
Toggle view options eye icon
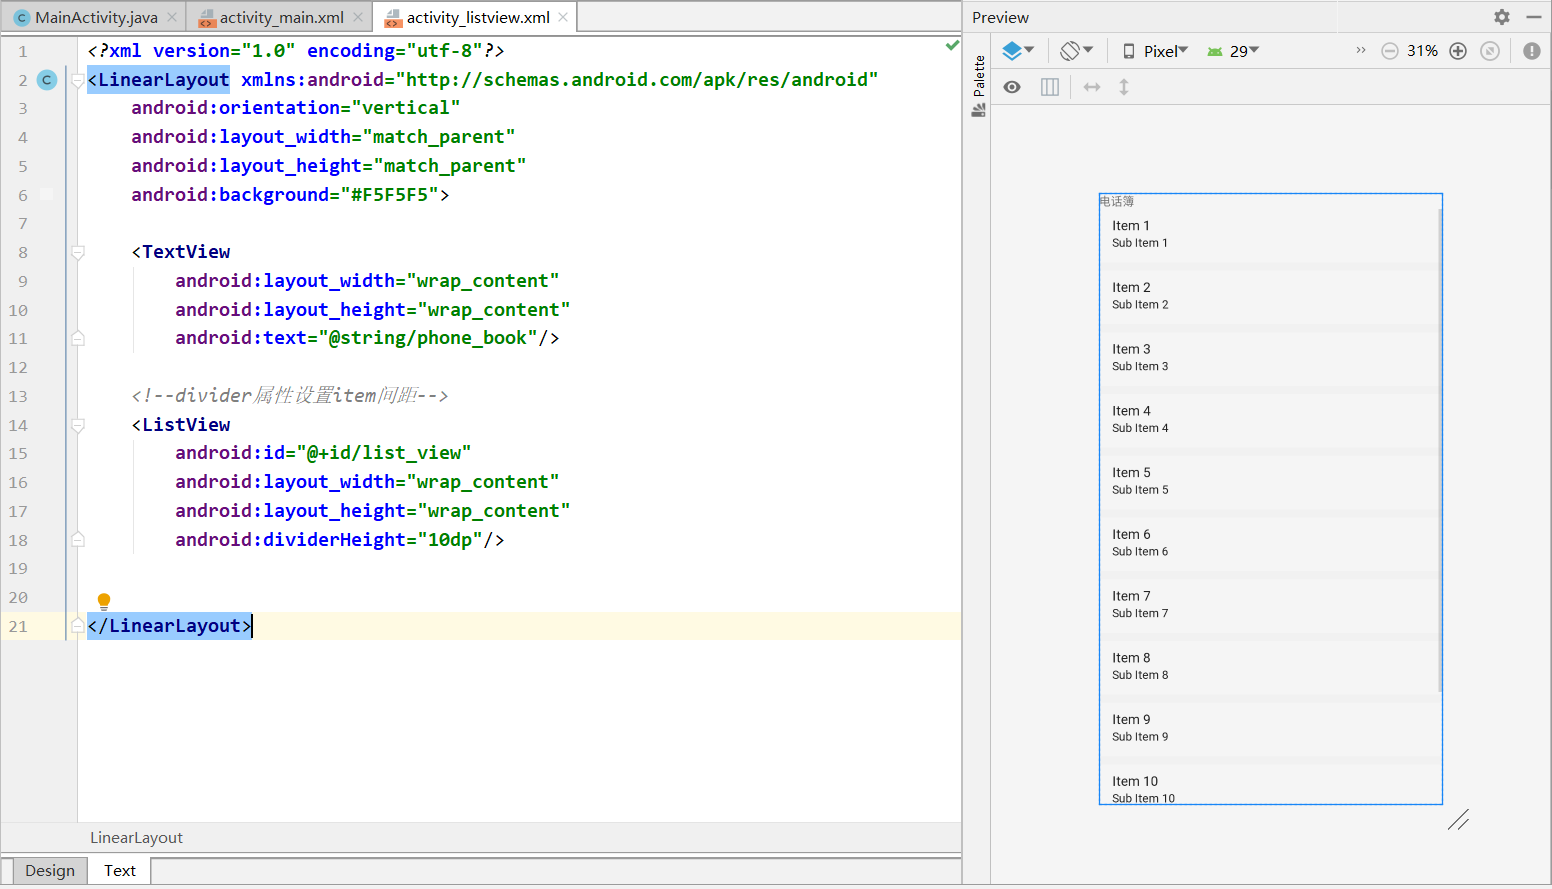click(x=1012, y=87)
